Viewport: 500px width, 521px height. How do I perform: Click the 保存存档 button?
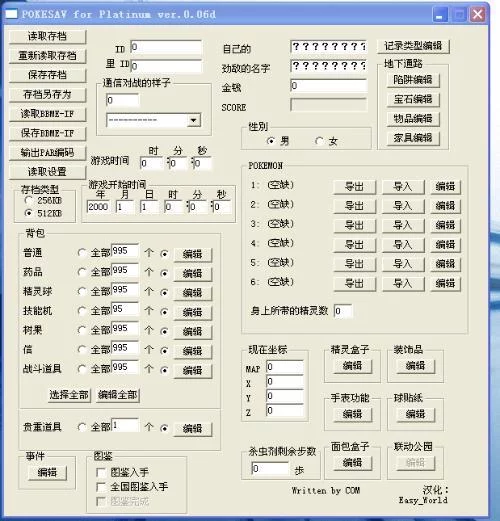pyautogui.click(x=47, y=75)
